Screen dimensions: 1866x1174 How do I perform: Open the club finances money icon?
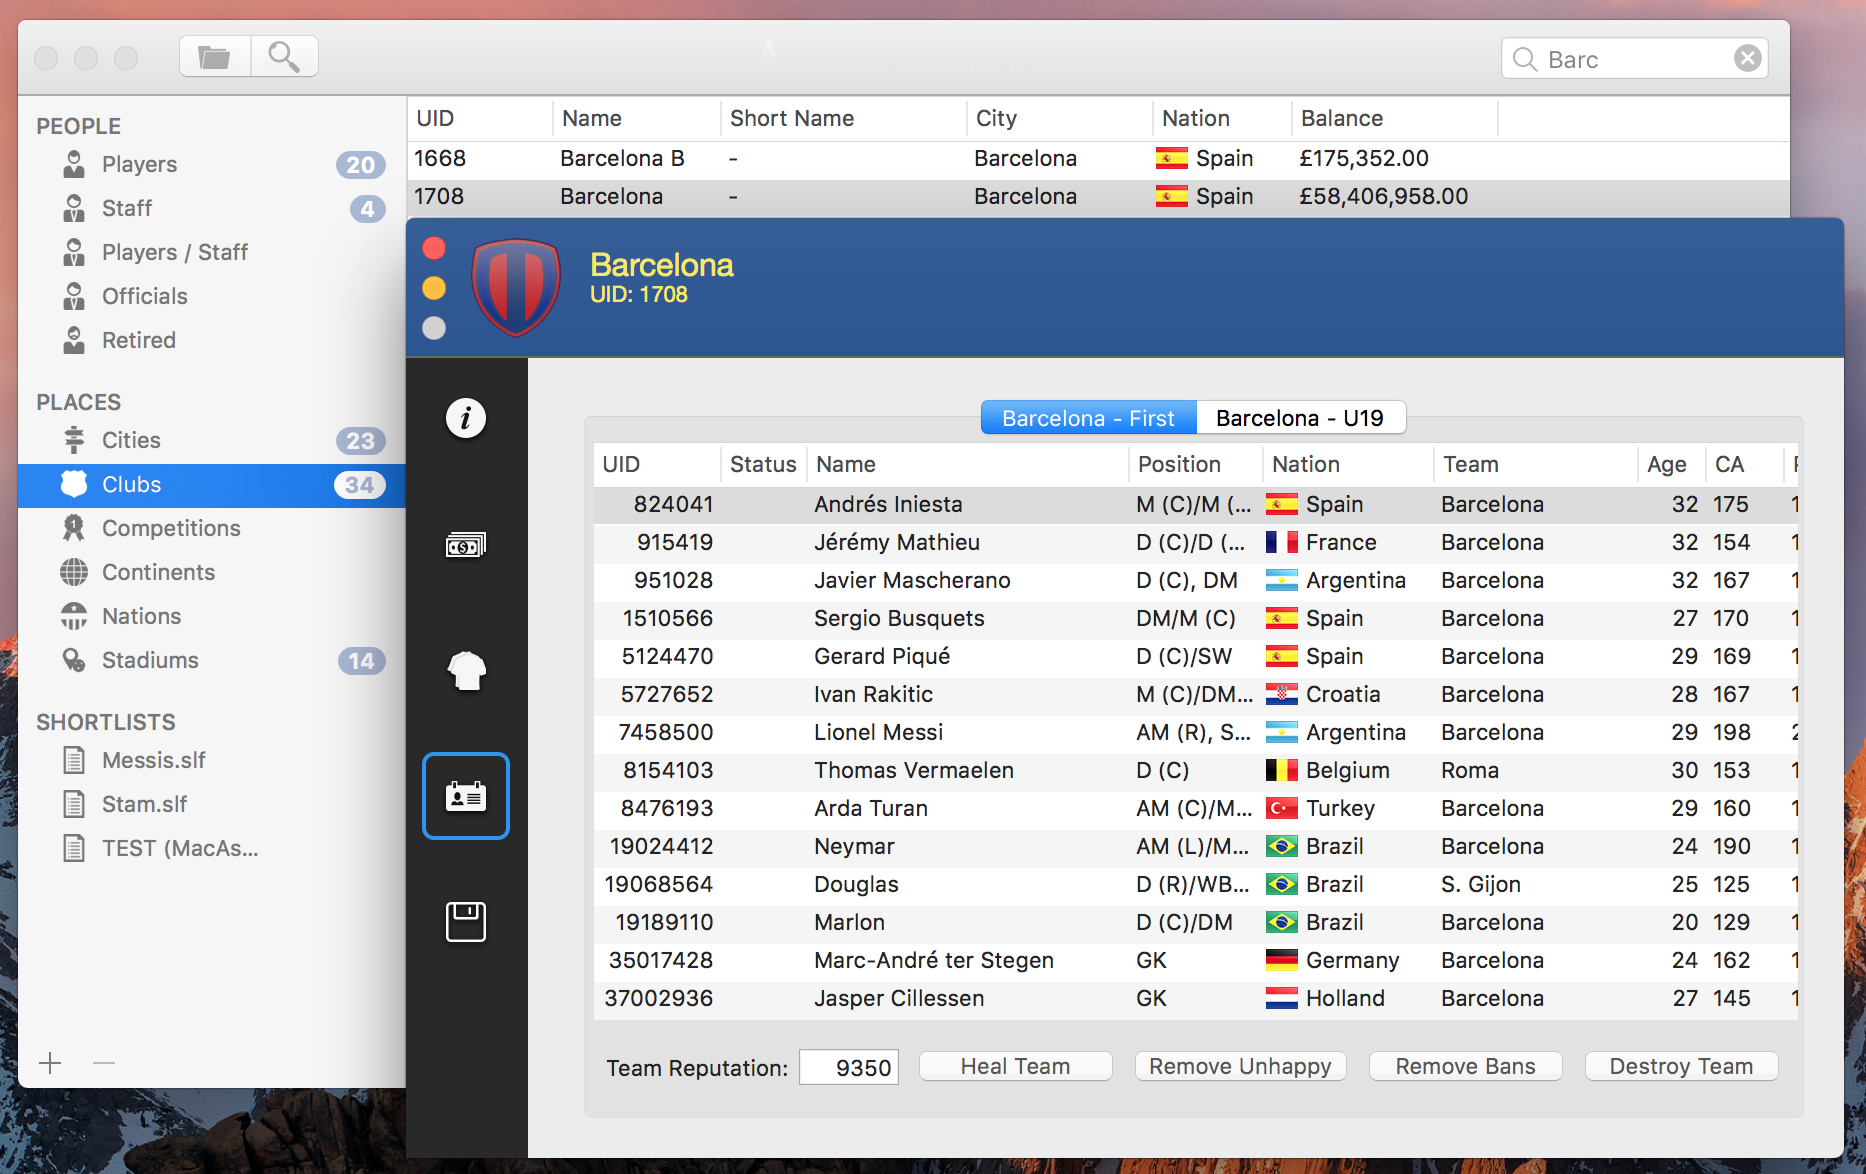tap(465, 545)
